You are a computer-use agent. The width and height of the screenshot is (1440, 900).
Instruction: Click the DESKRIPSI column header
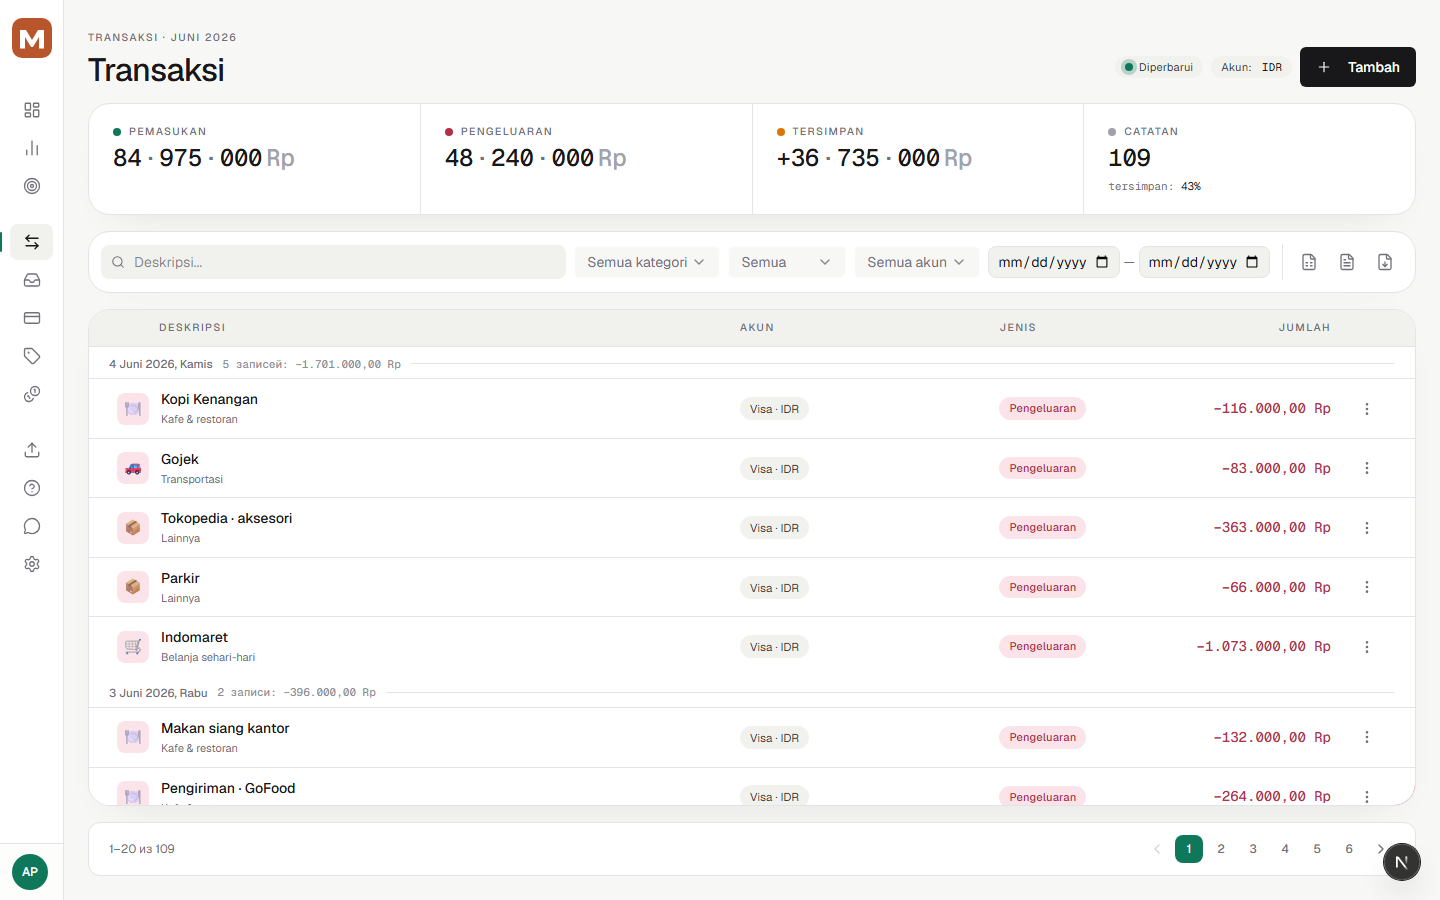192,327
